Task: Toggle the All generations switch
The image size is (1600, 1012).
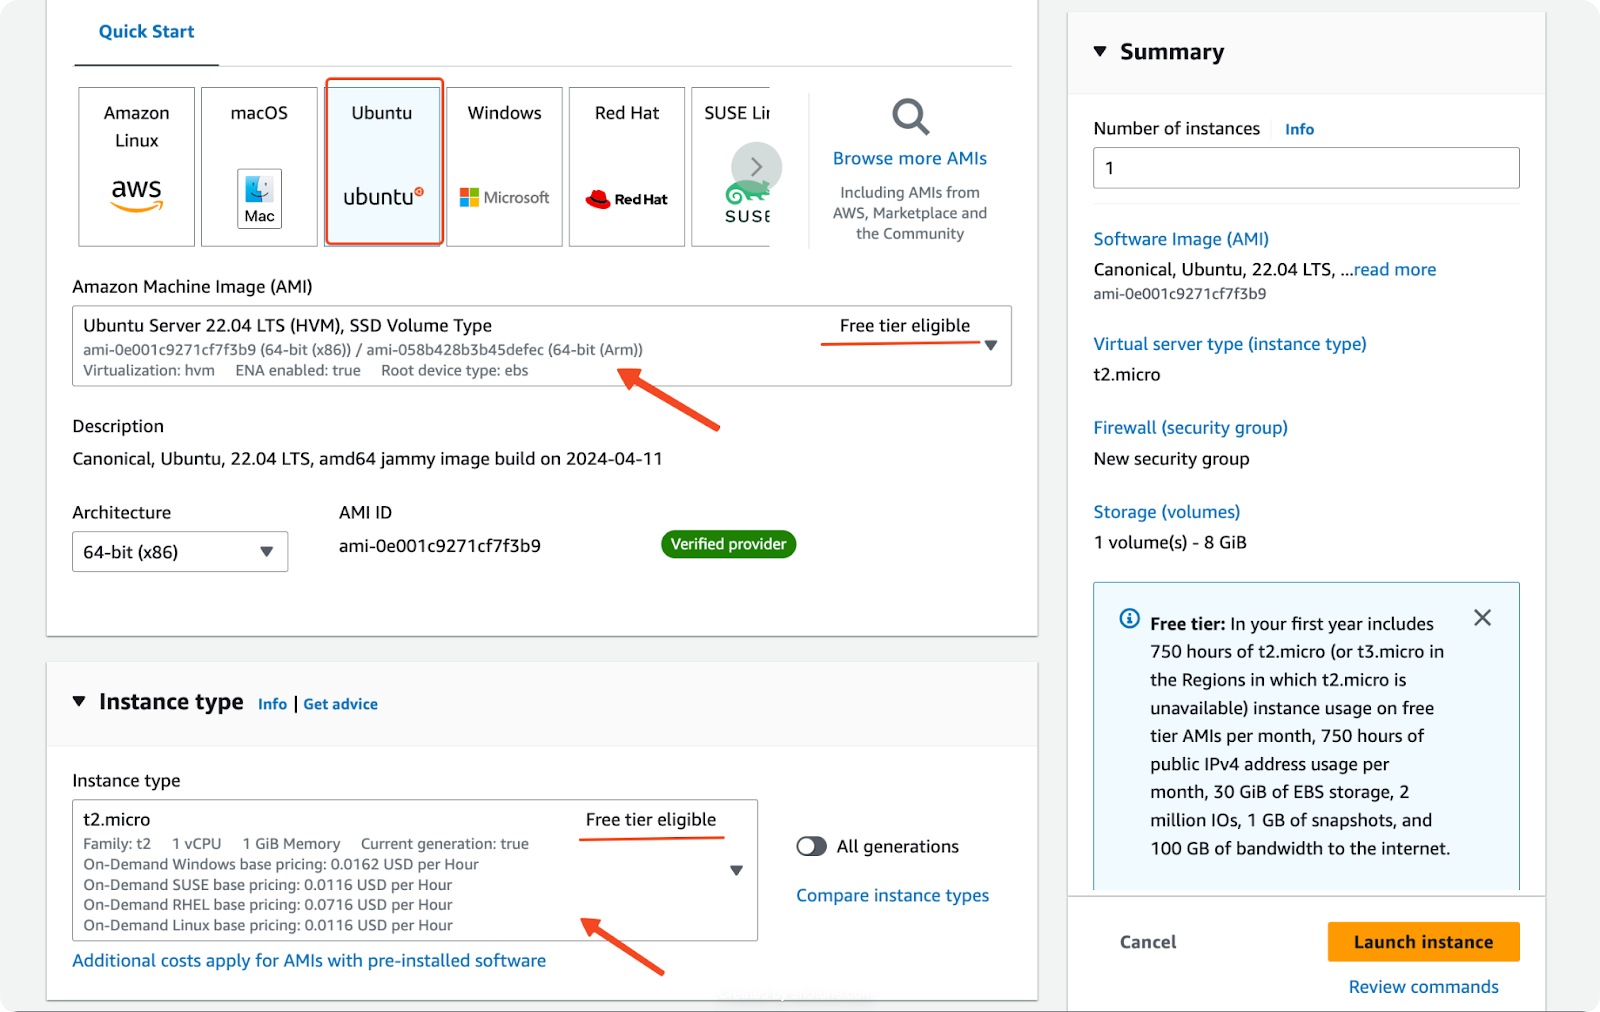Action: (812, 847)
